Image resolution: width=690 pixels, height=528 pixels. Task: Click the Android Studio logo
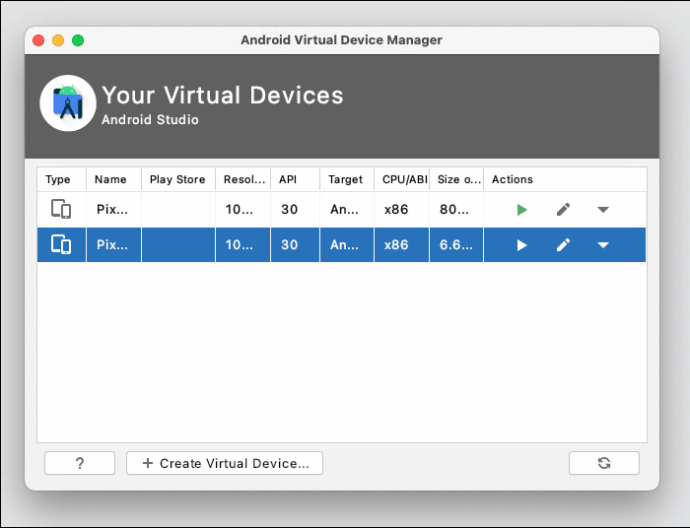point(68,103)
